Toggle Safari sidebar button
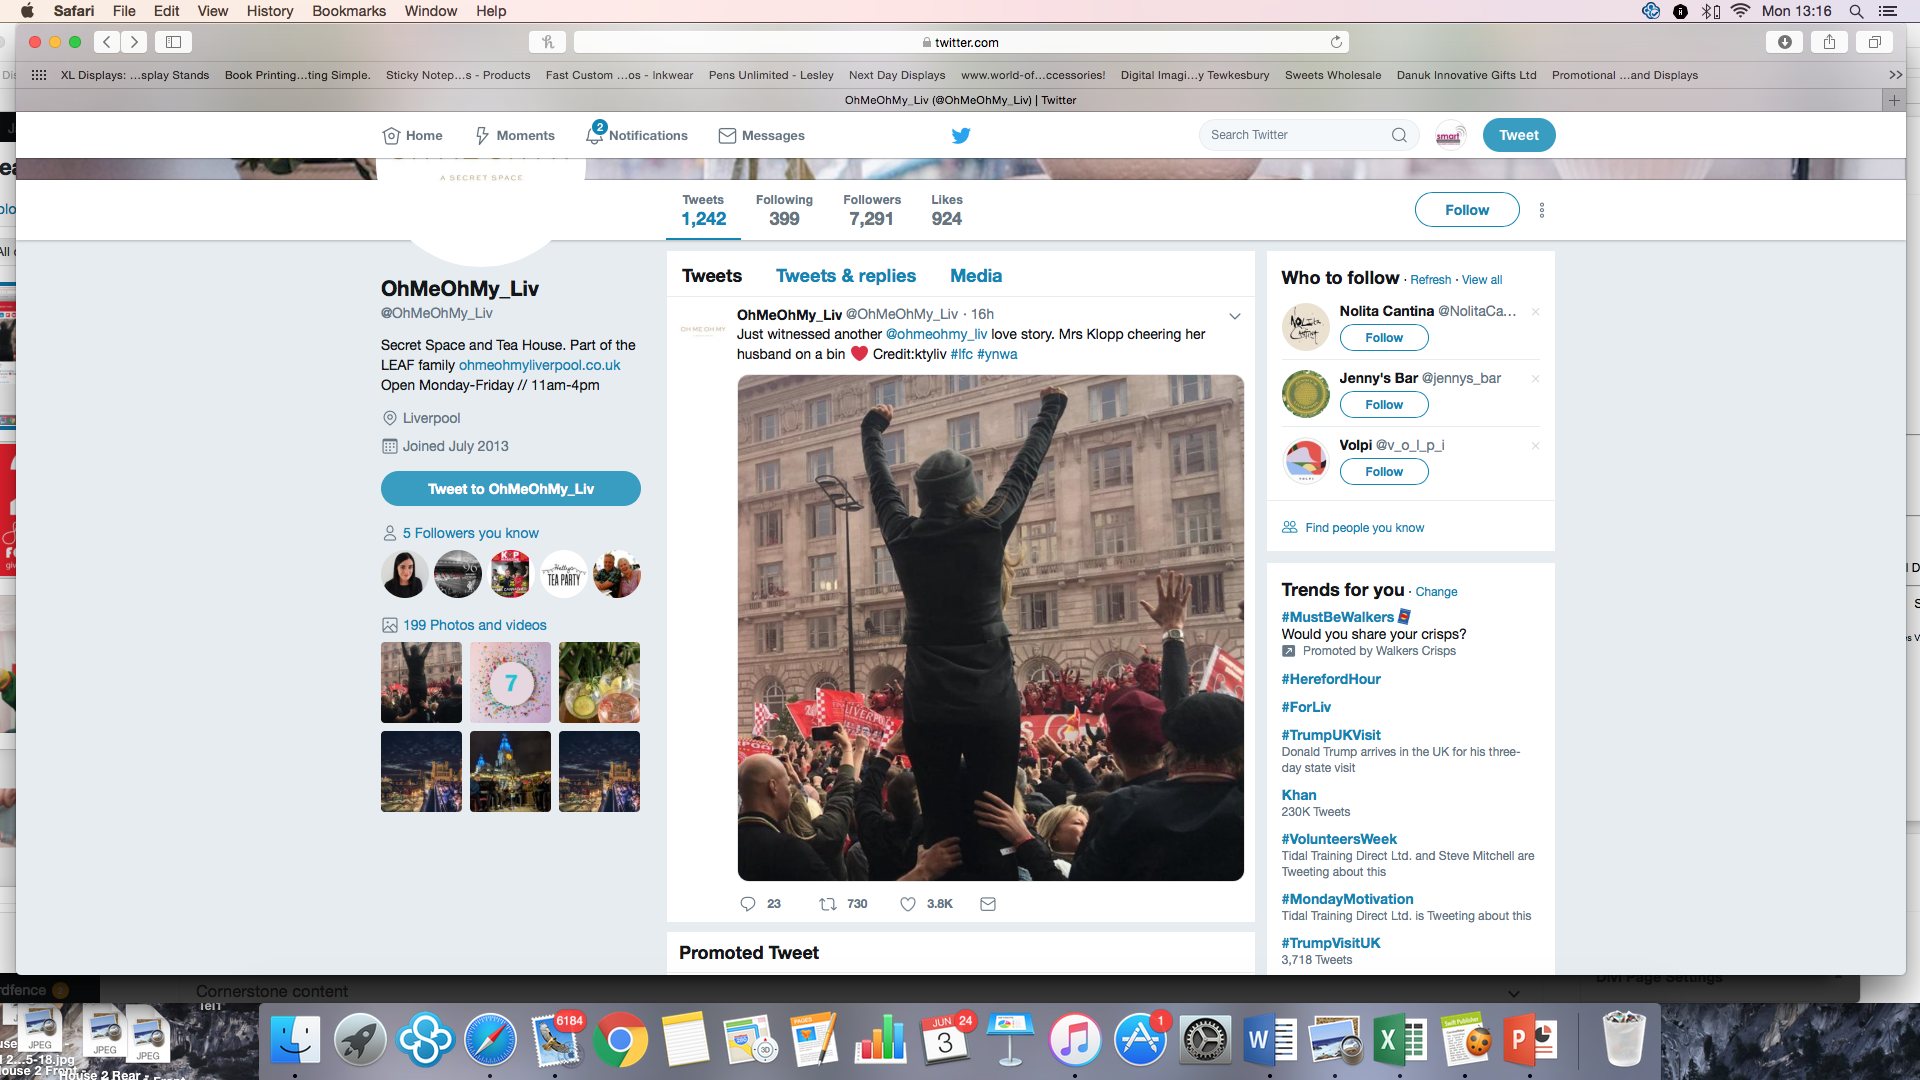The width and height of the screenshot is (1920, 1080). 173,42
